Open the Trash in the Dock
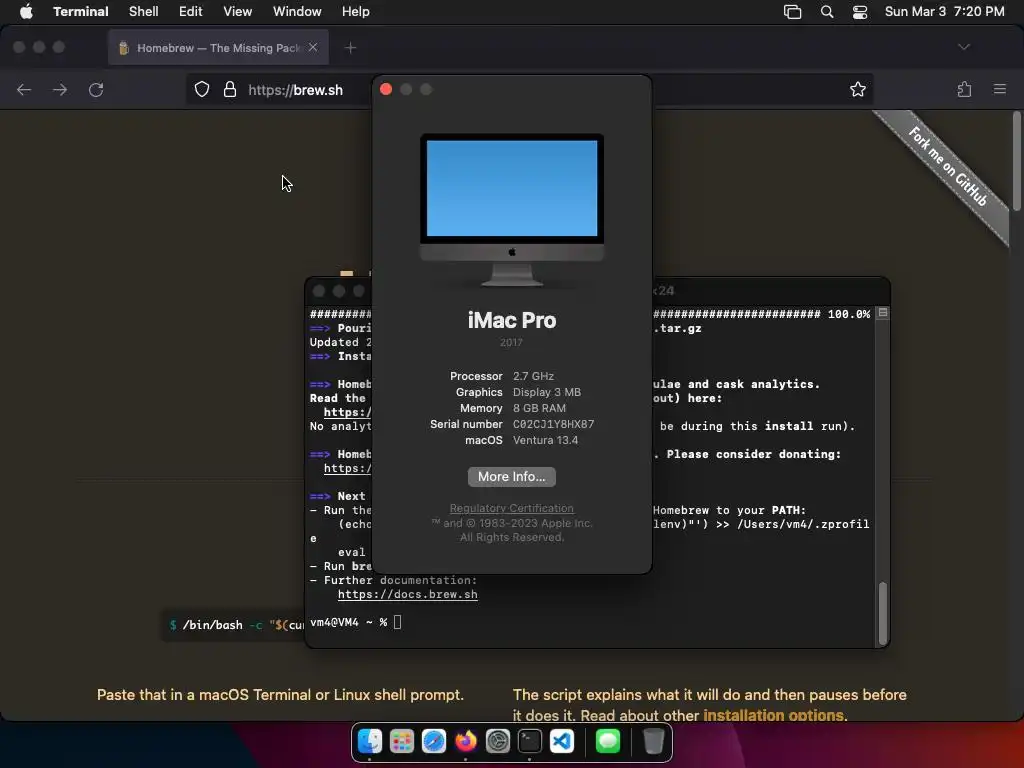The width and height of the screenshot is (1024, 768). click(x=654, y=741)
